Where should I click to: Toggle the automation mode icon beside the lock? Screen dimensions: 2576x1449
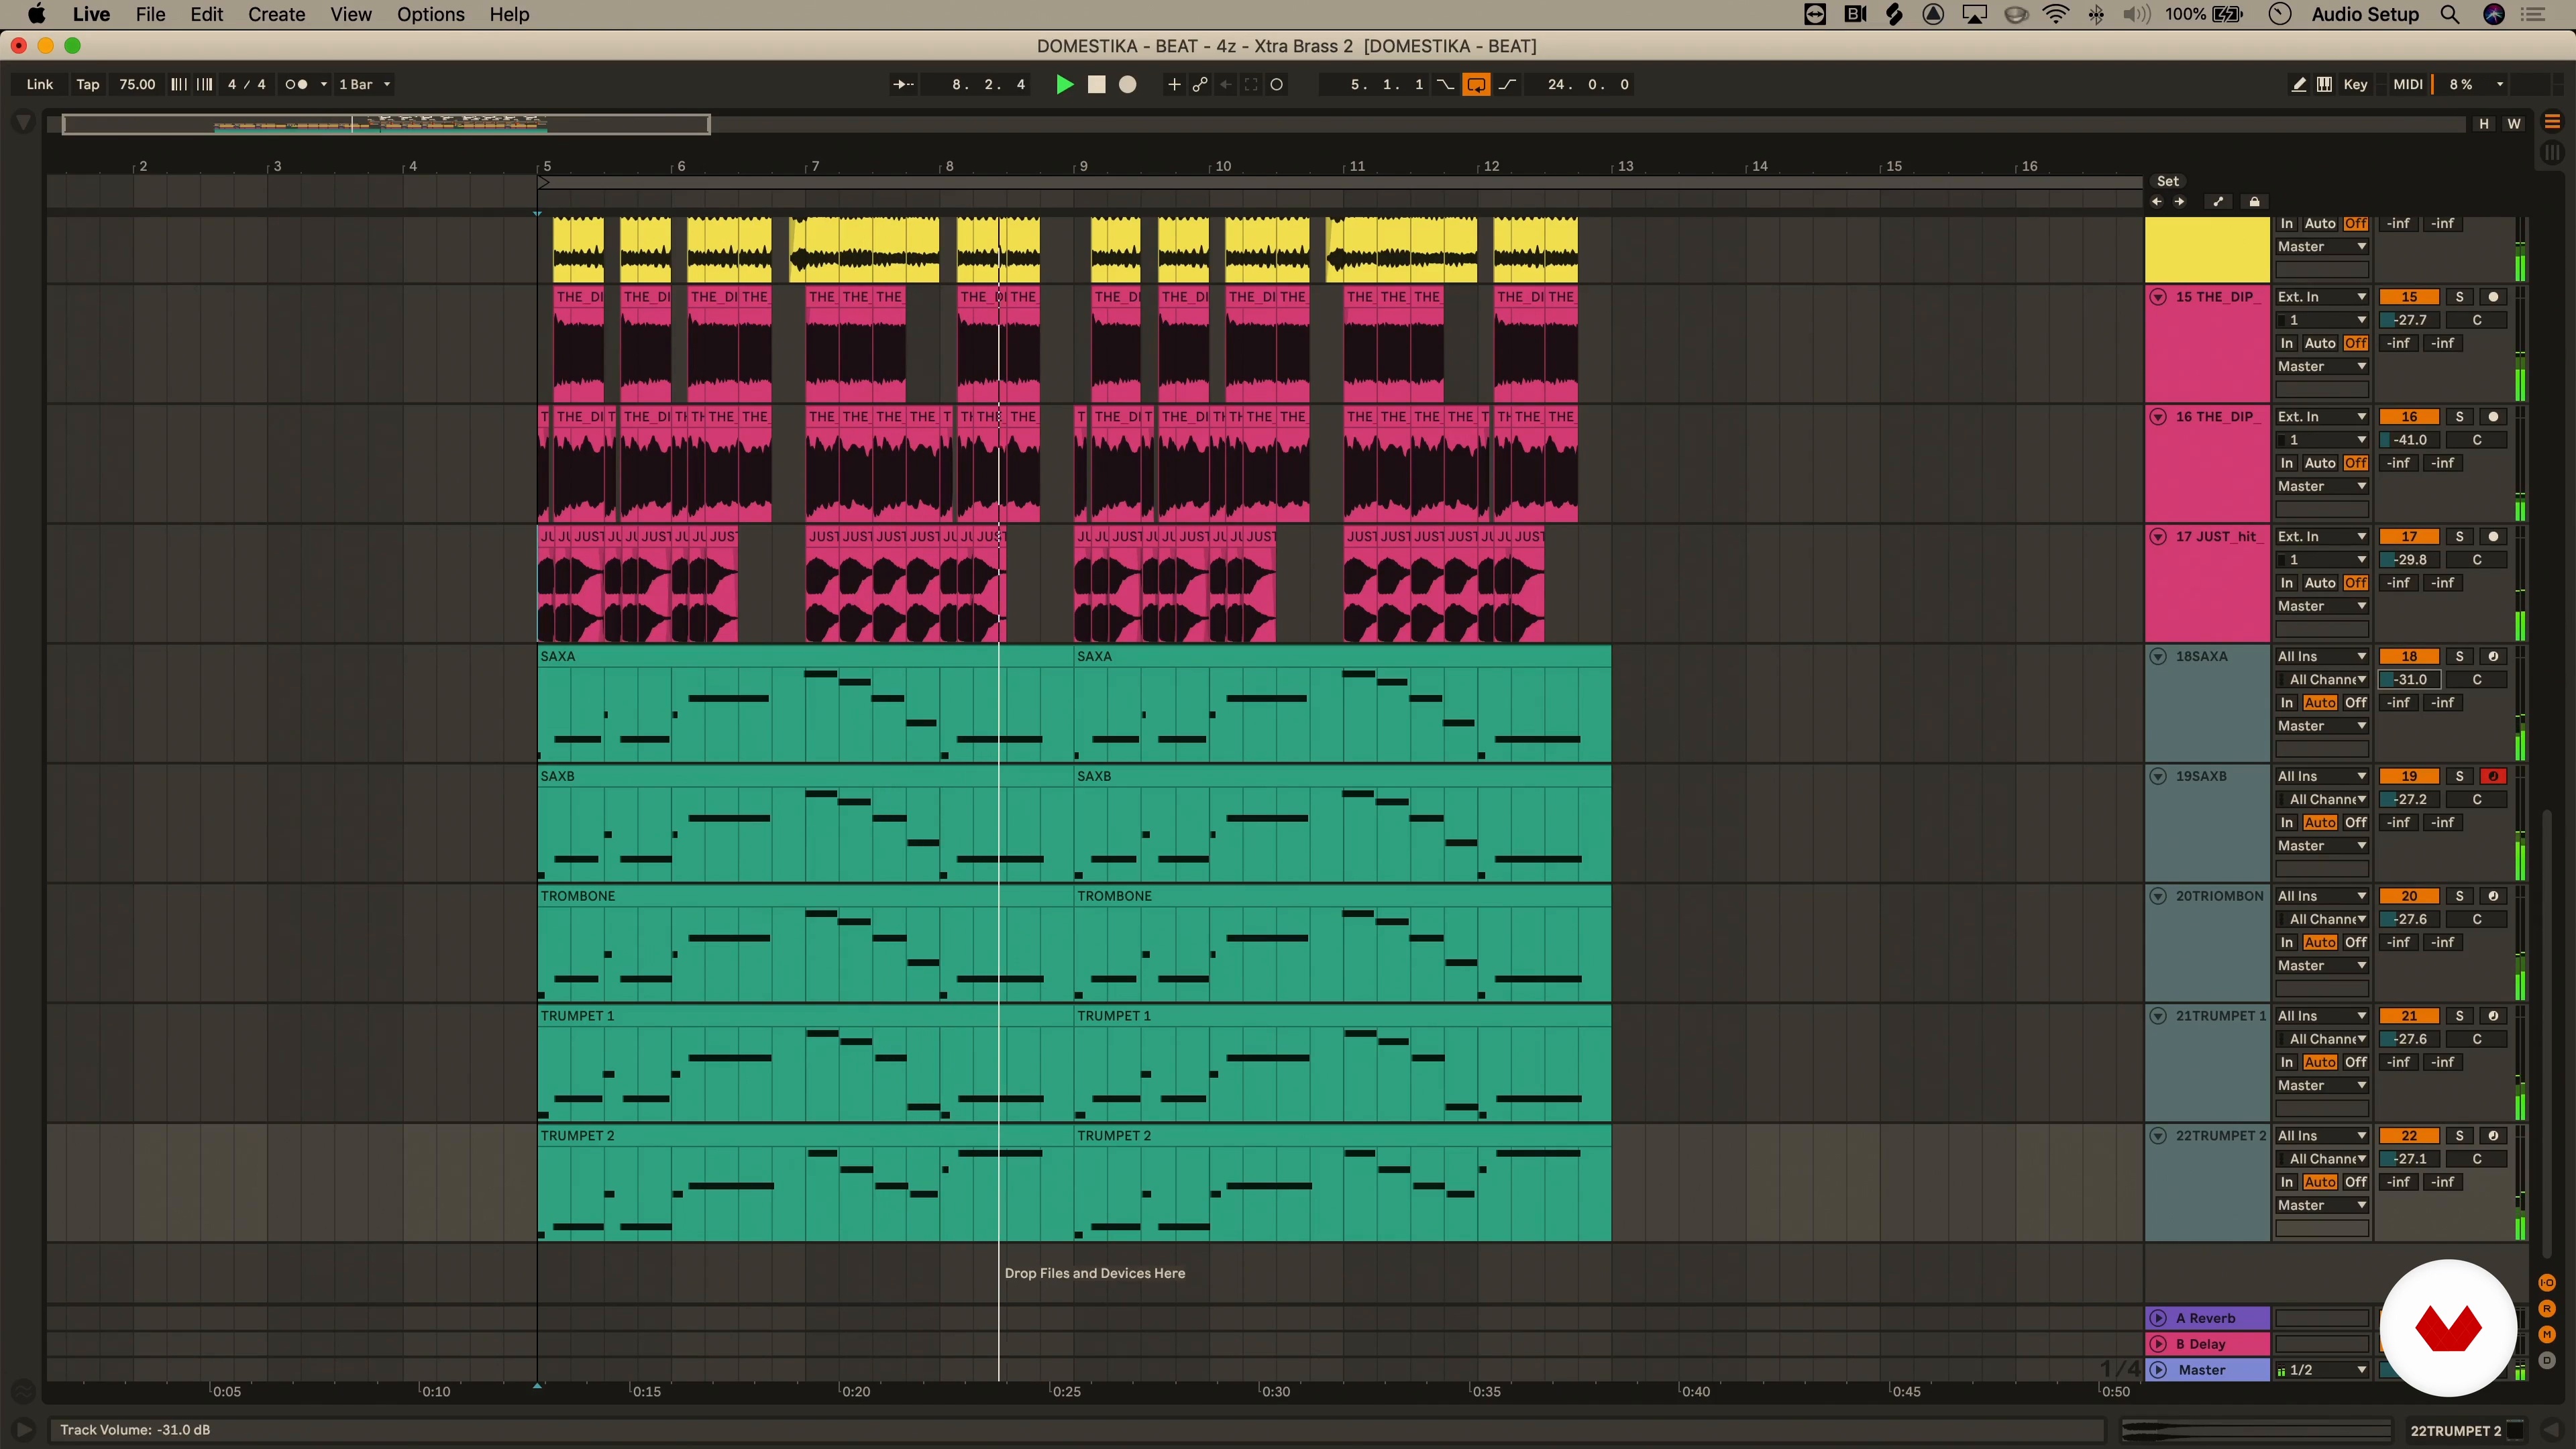pos(2218,202)
